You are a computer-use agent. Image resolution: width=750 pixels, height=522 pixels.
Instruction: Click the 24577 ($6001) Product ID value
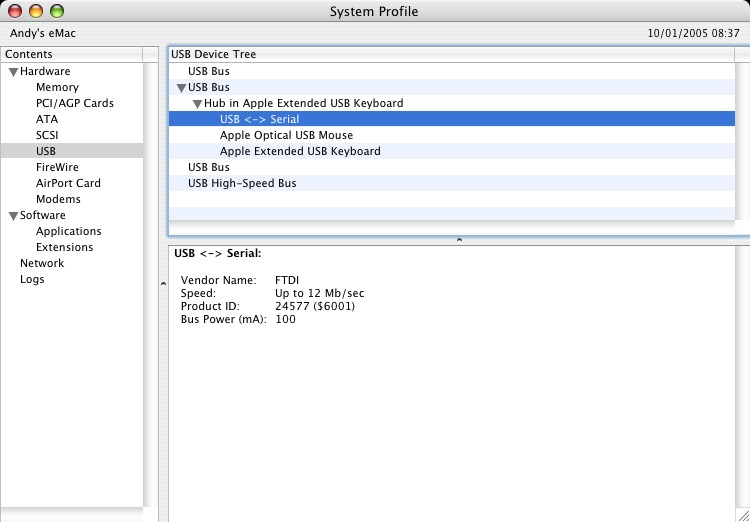tap(315, 306)
